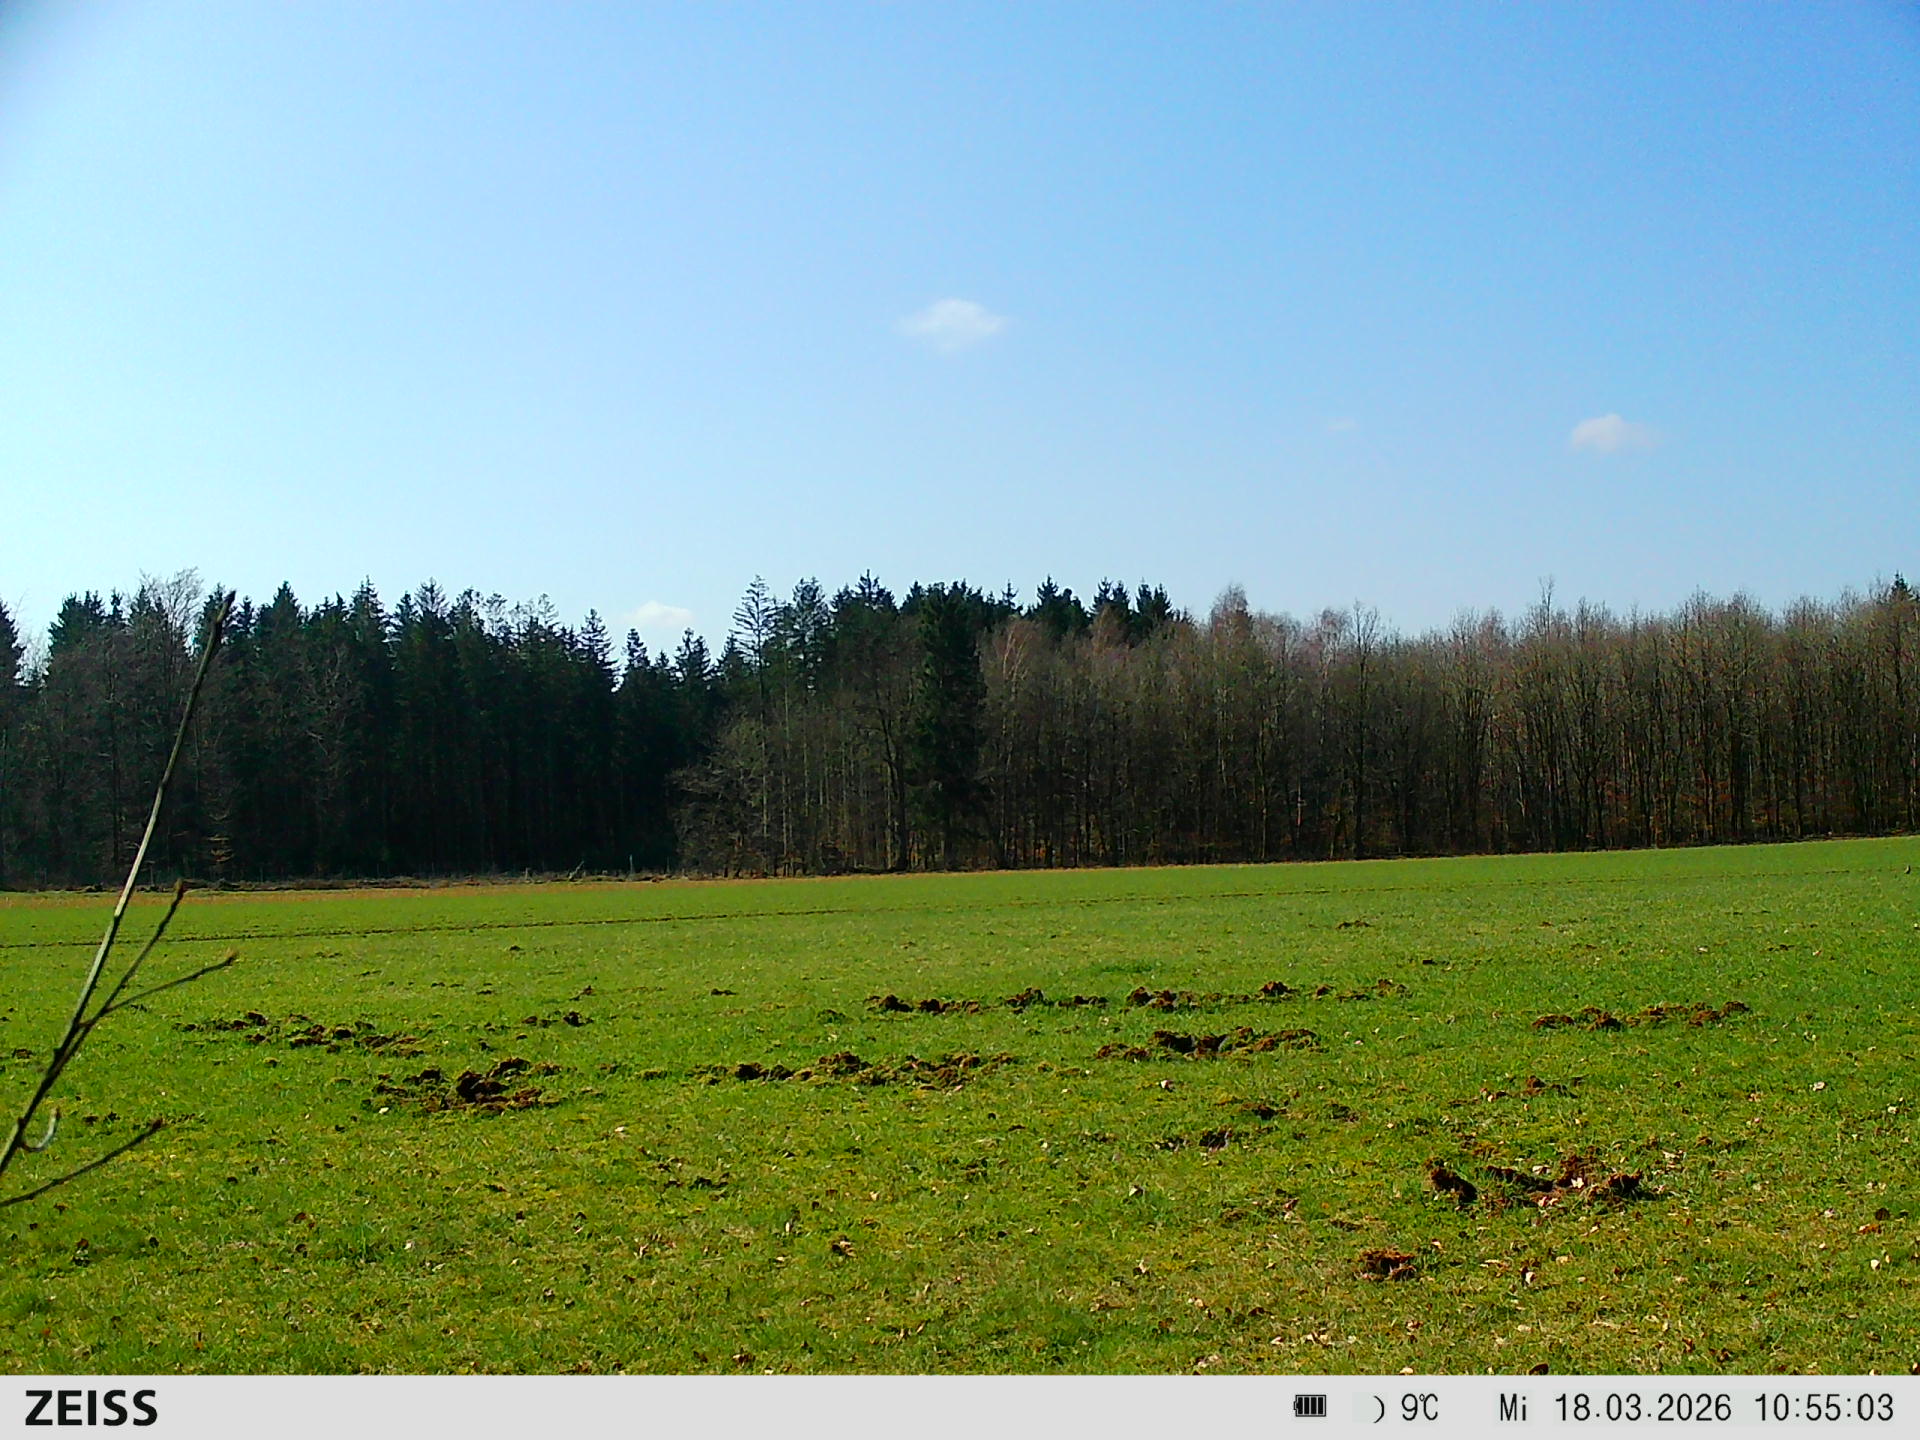Click the ZEISS logo in status bar
Viewport: 1920px width, 1440px height.
tap(91, 1408)
